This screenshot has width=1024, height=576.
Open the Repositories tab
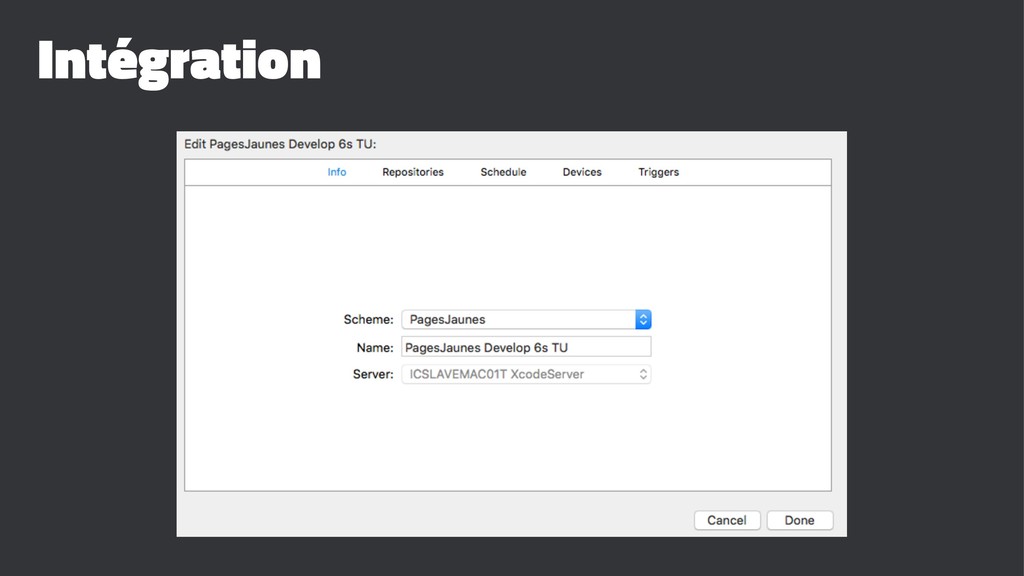point(413,172)
